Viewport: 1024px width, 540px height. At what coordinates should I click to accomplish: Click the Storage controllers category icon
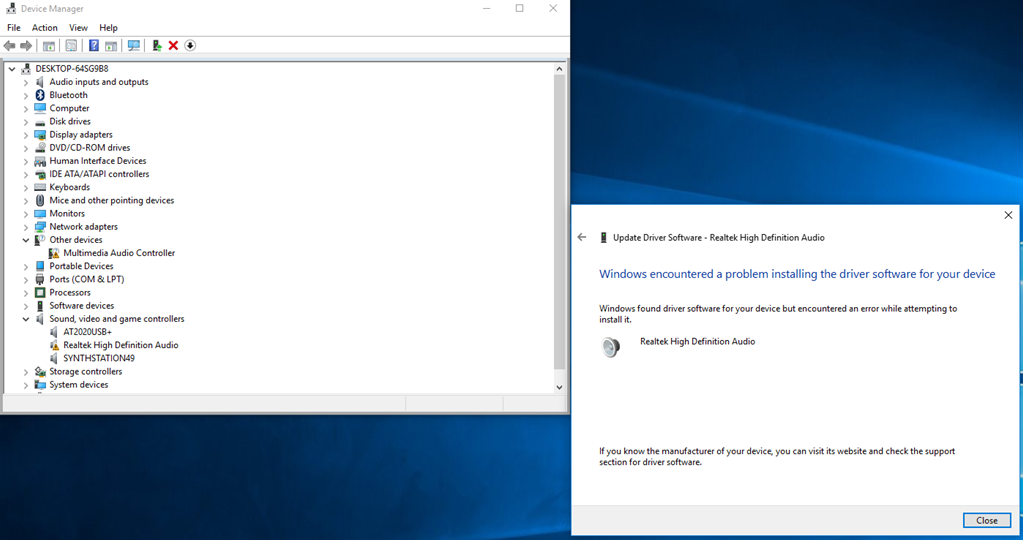click(40, 372)
